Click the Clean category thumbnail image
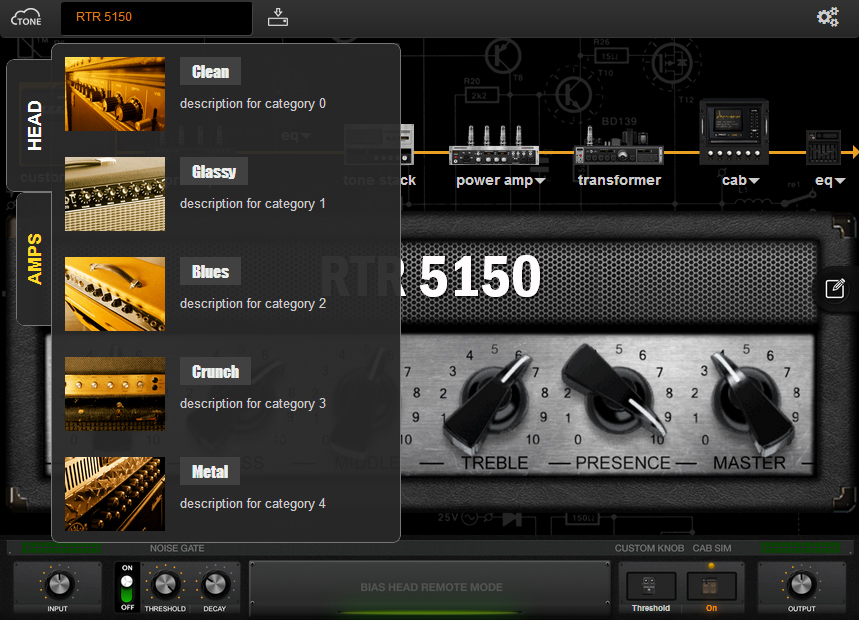 [x=115, y=94]
